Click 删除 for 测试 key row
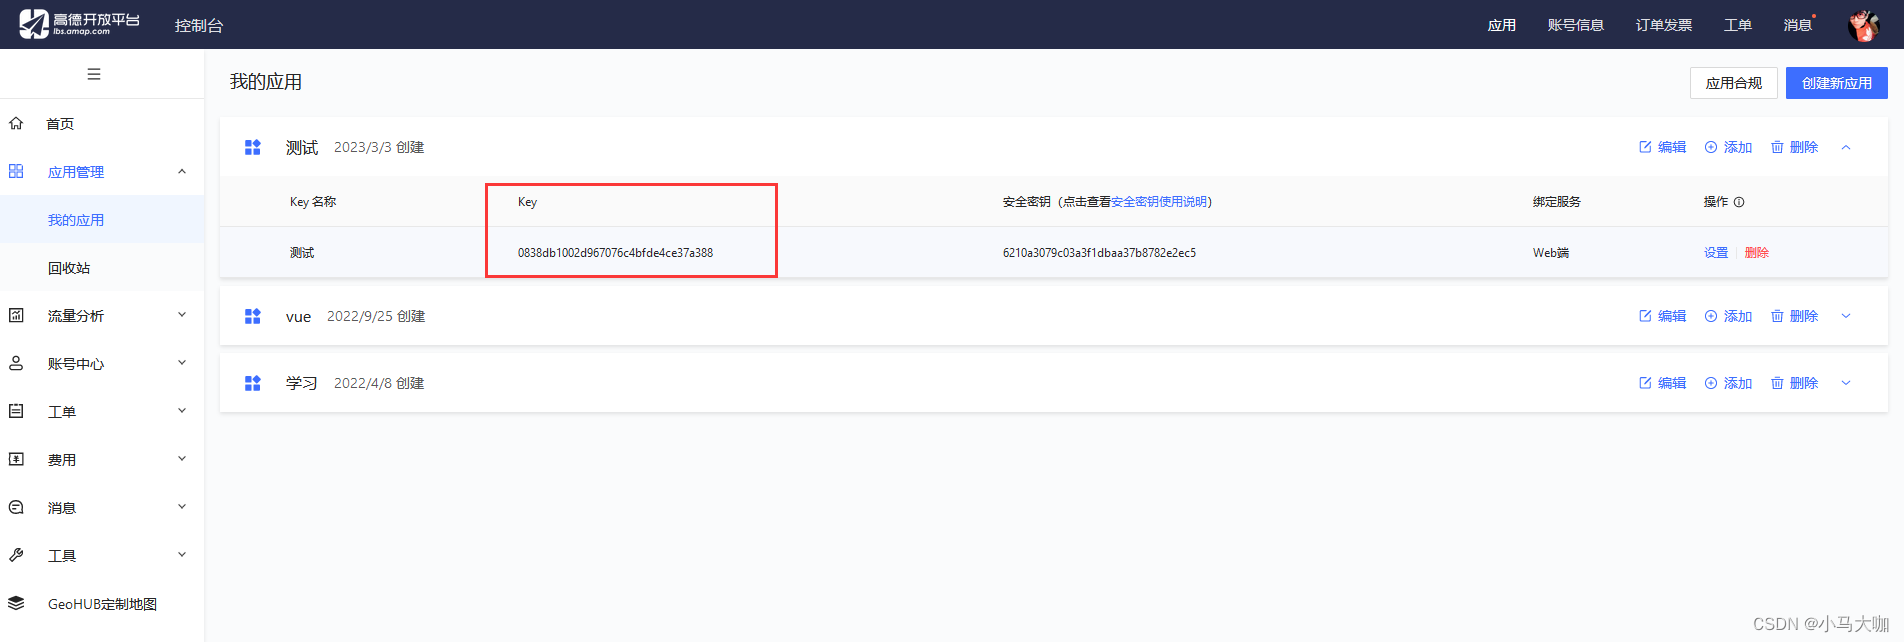The image size is (1904, 642). click(1757, 253)
